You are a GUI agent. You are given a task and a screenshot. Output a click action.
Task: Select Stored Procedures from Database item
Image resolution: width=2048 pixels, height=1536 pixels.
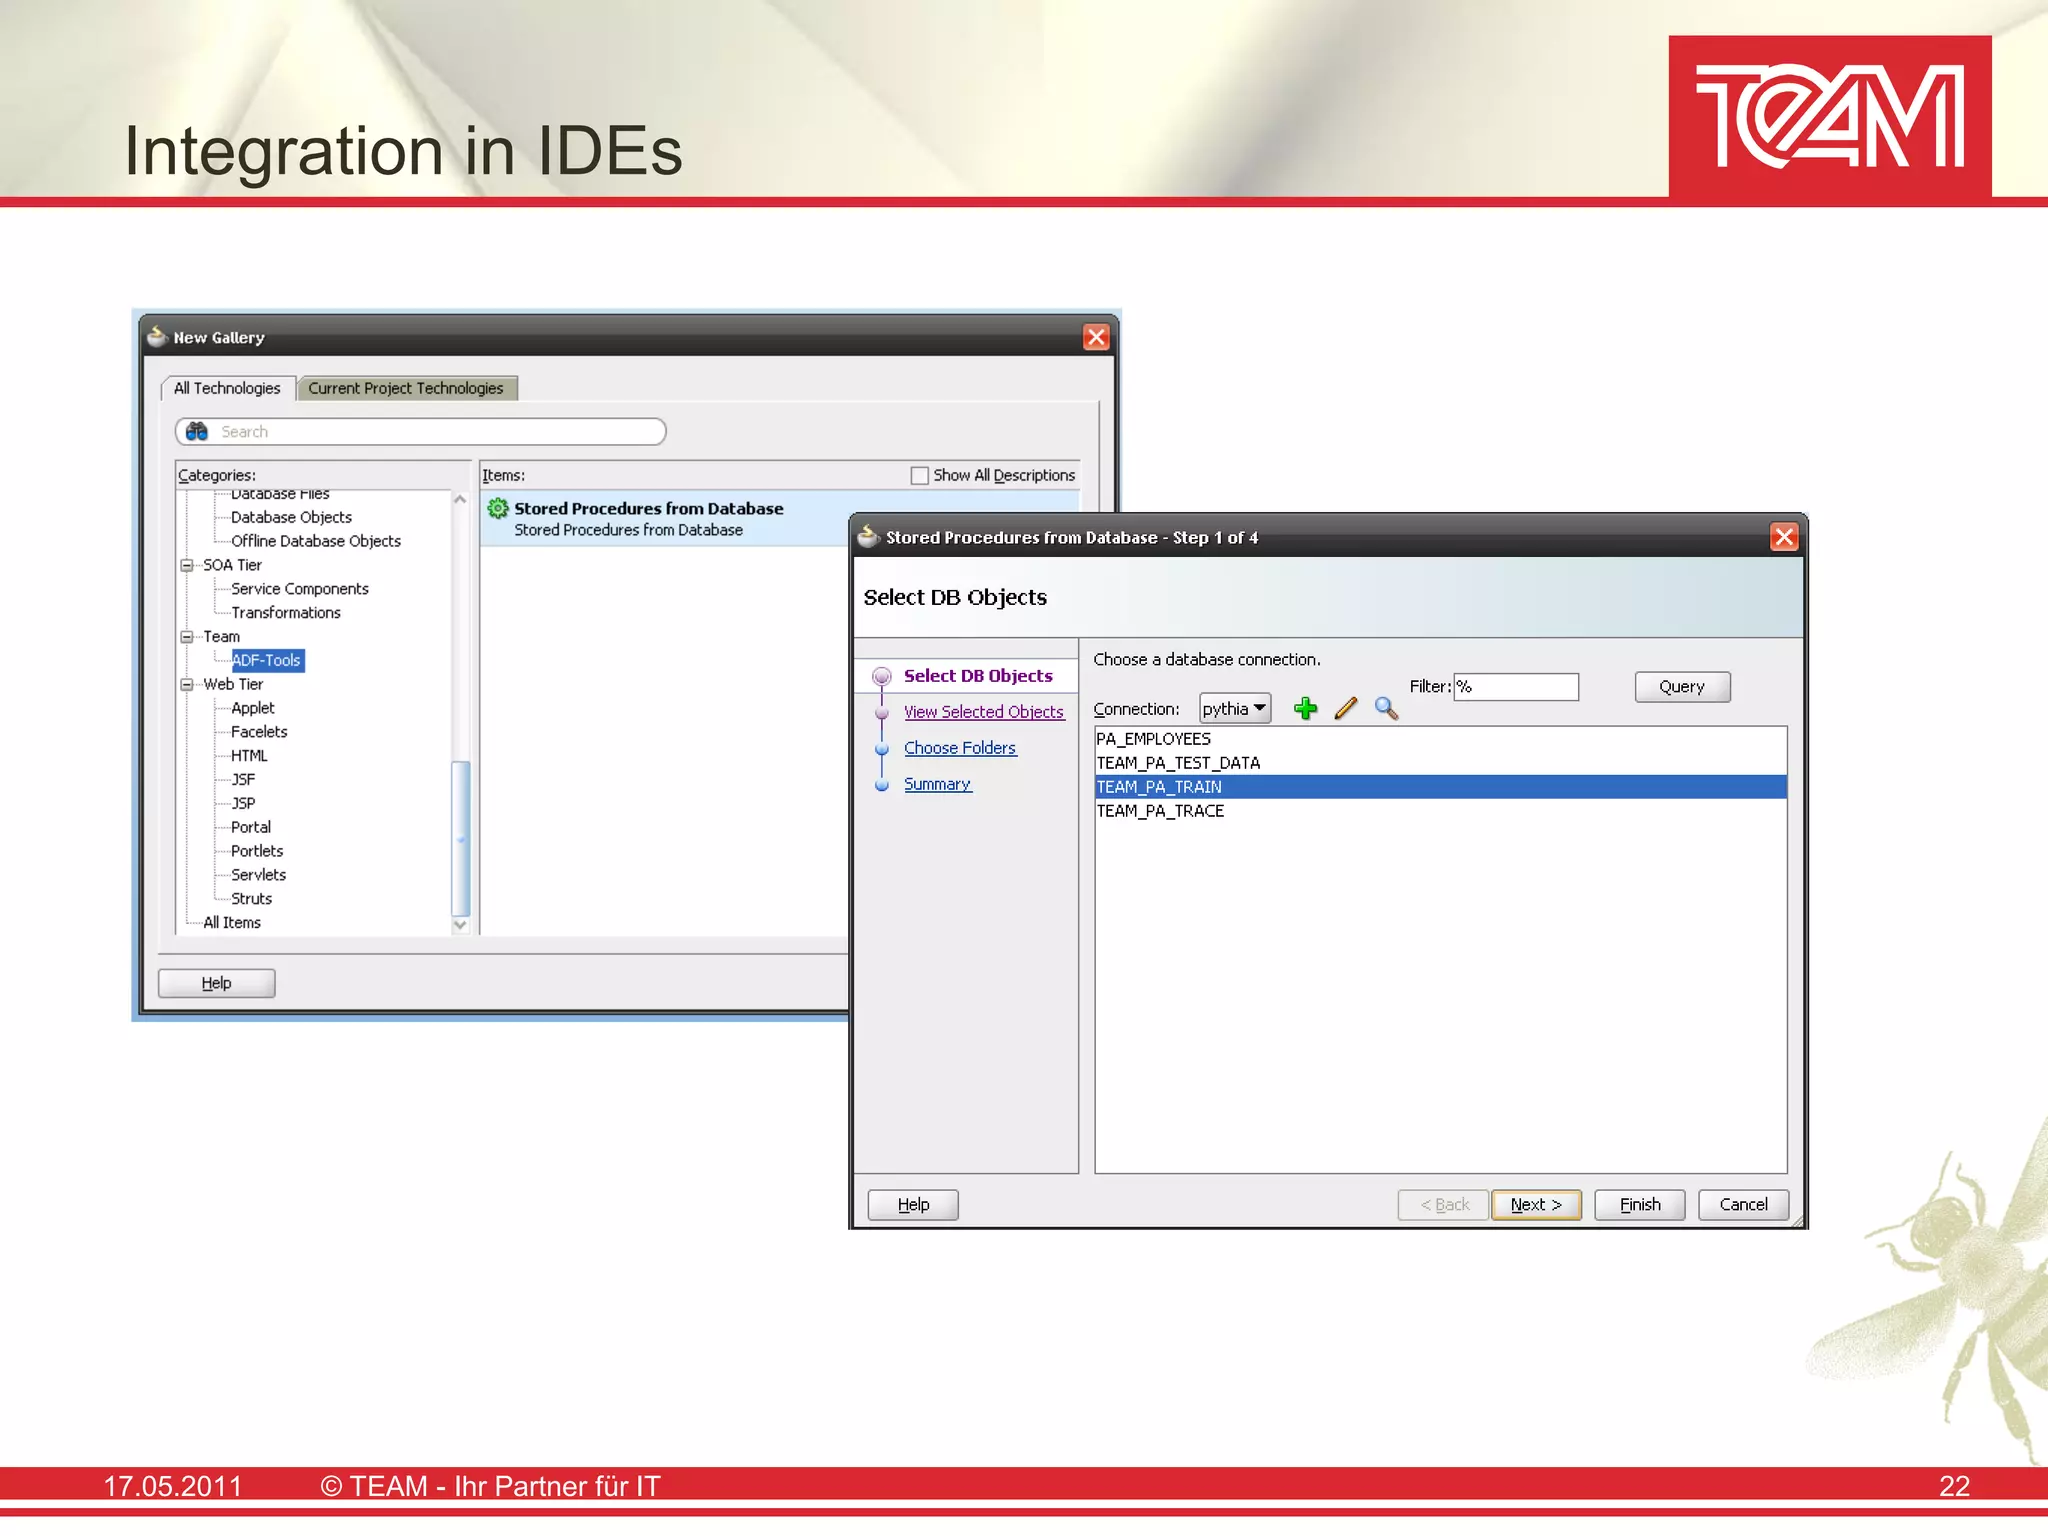pos(664,518)
